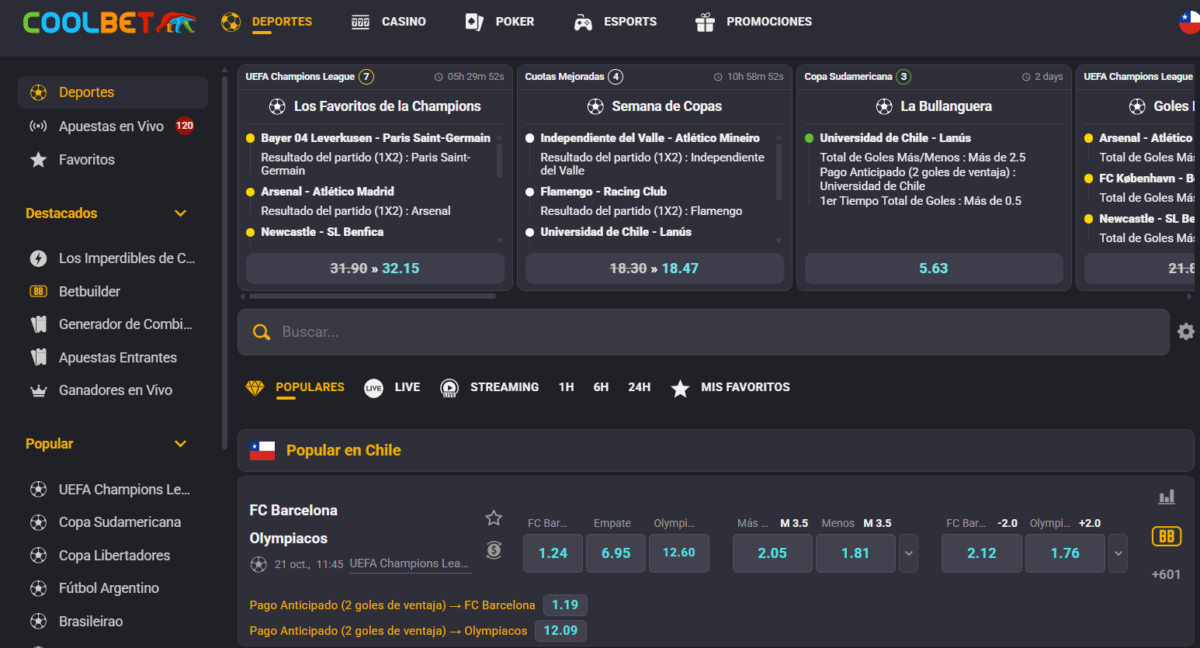Image resolution: width=1200 pixels, height=648 pixels.
Task: Bet FC Barcelona -2.0 at 2.12
Action: (x=982, y=553)
